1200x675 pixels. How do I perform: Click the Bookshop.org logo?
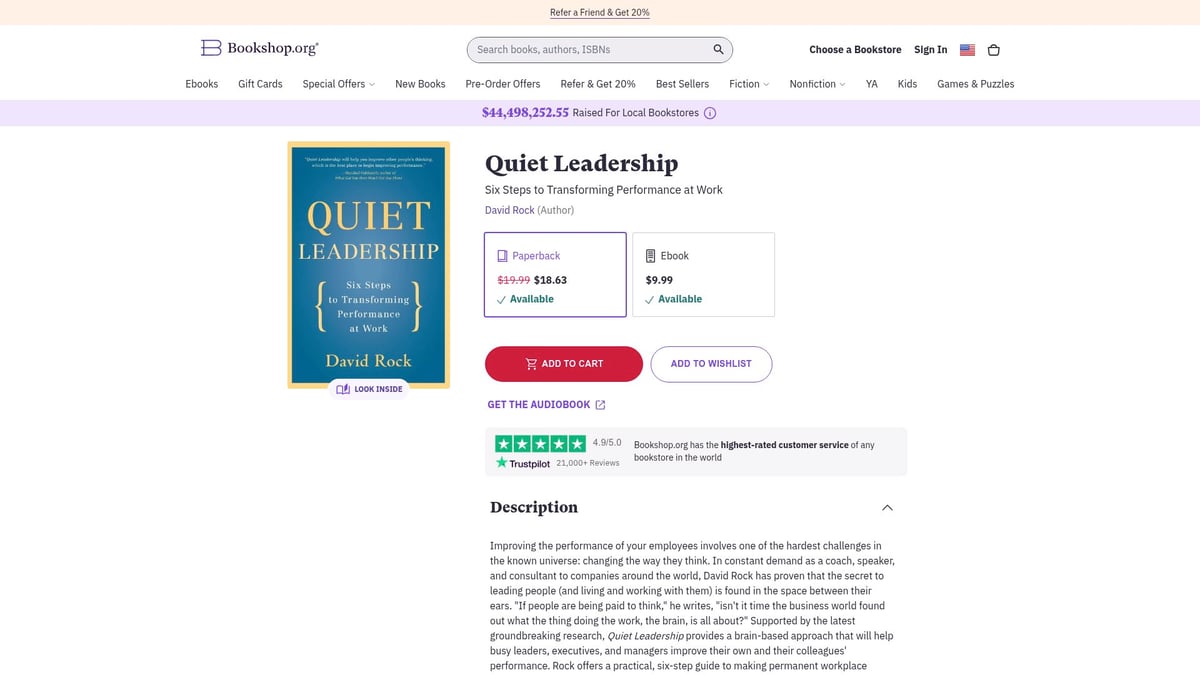pyautogui.click(x=258, y=47)
